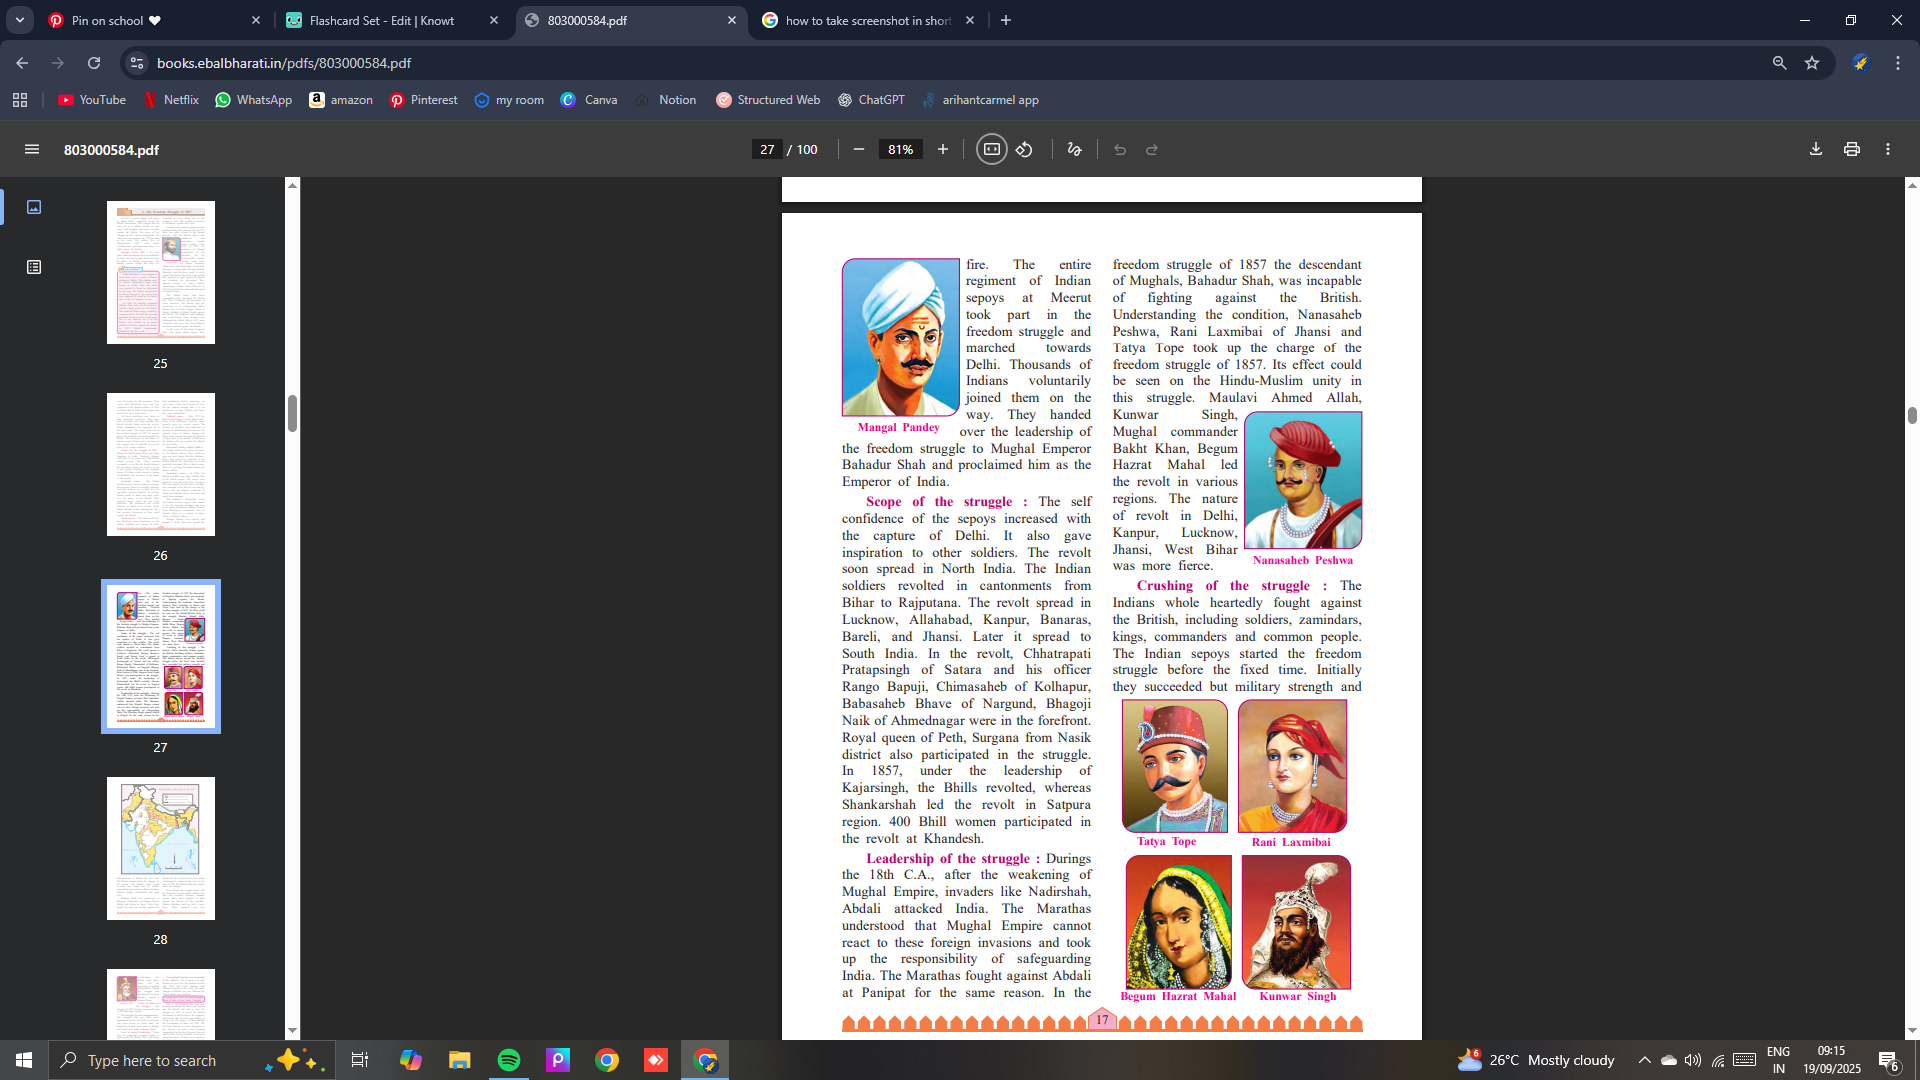Open the tab search dropdown arrow
Screen dimensions: 1920x1080
[19, 20]
